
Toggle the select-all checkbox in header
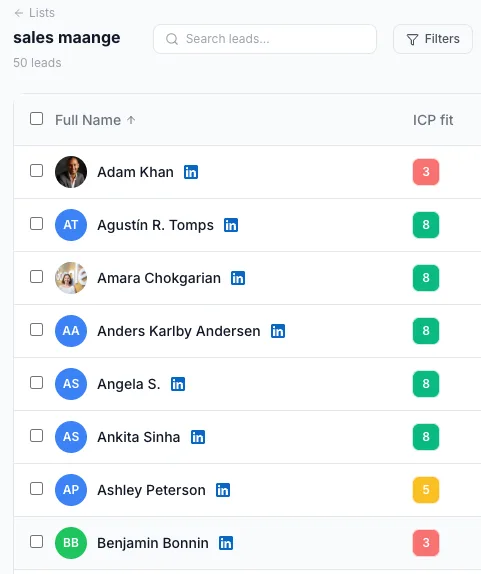36,119
